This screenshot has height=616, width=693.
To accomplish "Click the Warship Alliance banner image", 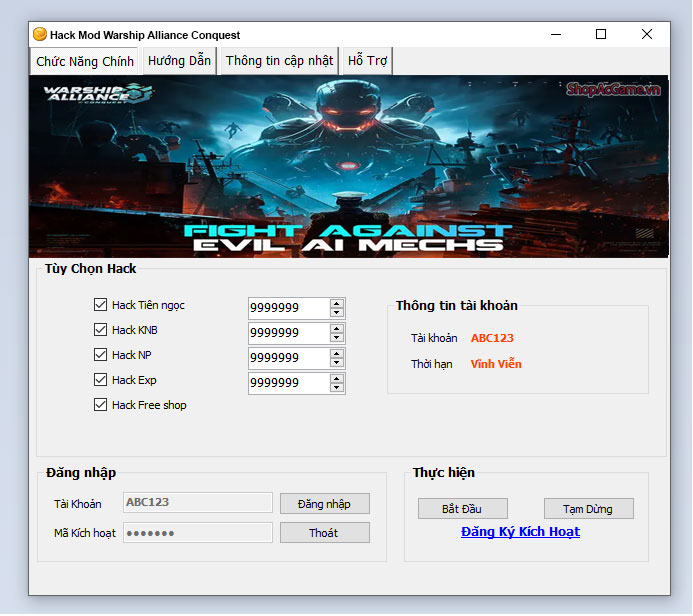I will [349, 167].
